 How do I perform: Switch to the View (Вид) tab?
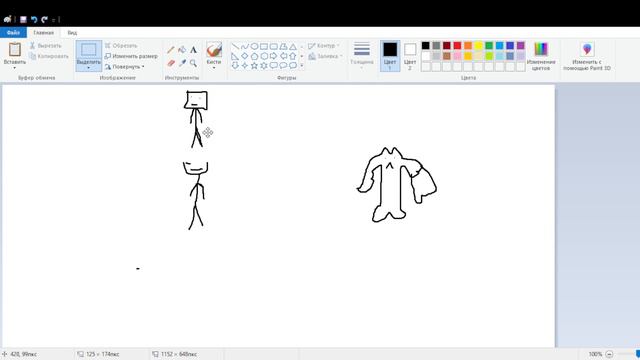tap(72, 33)
